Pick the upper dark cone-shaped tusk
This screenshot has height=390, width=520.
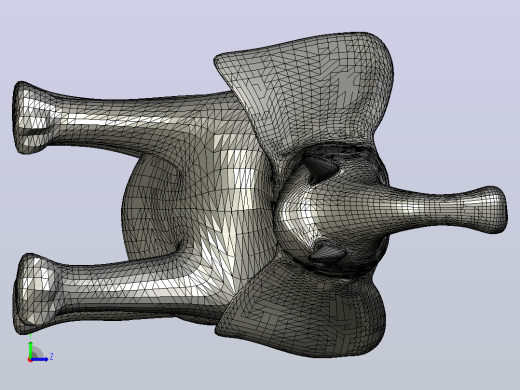[321, 168]
